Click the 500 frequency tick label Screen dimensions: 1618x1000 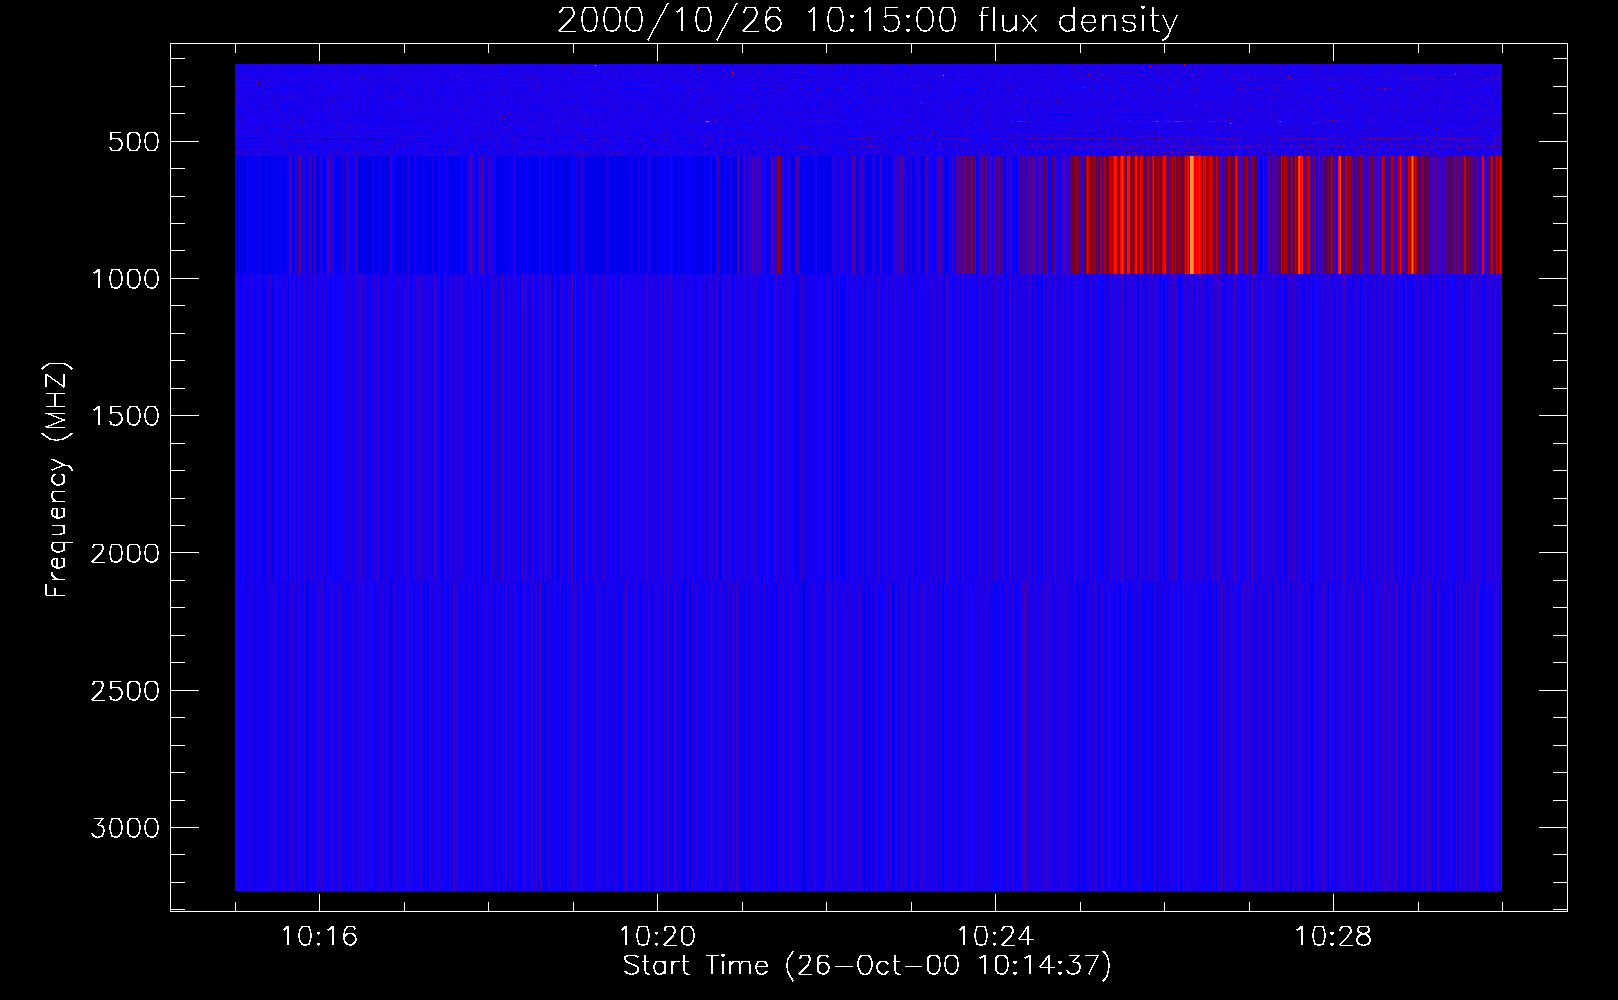(x=135, y=142)
